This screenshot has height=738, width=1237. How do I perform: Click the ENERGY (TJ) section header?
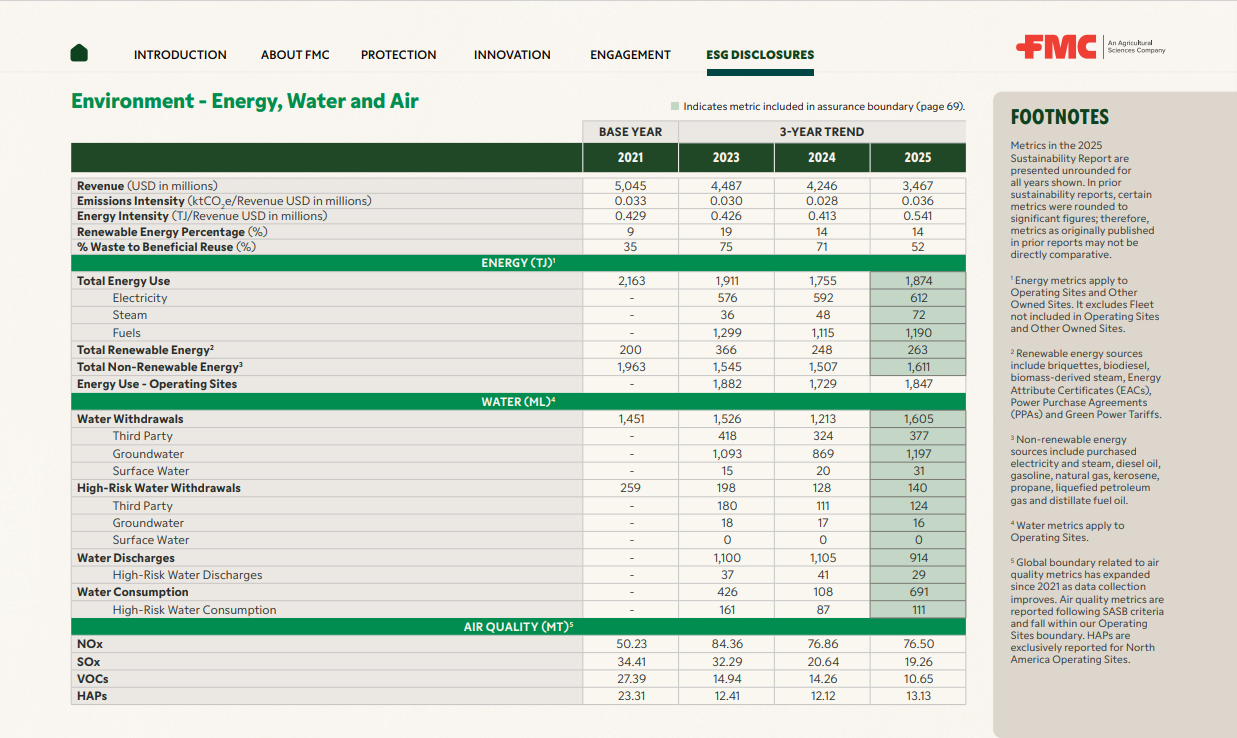518,263
